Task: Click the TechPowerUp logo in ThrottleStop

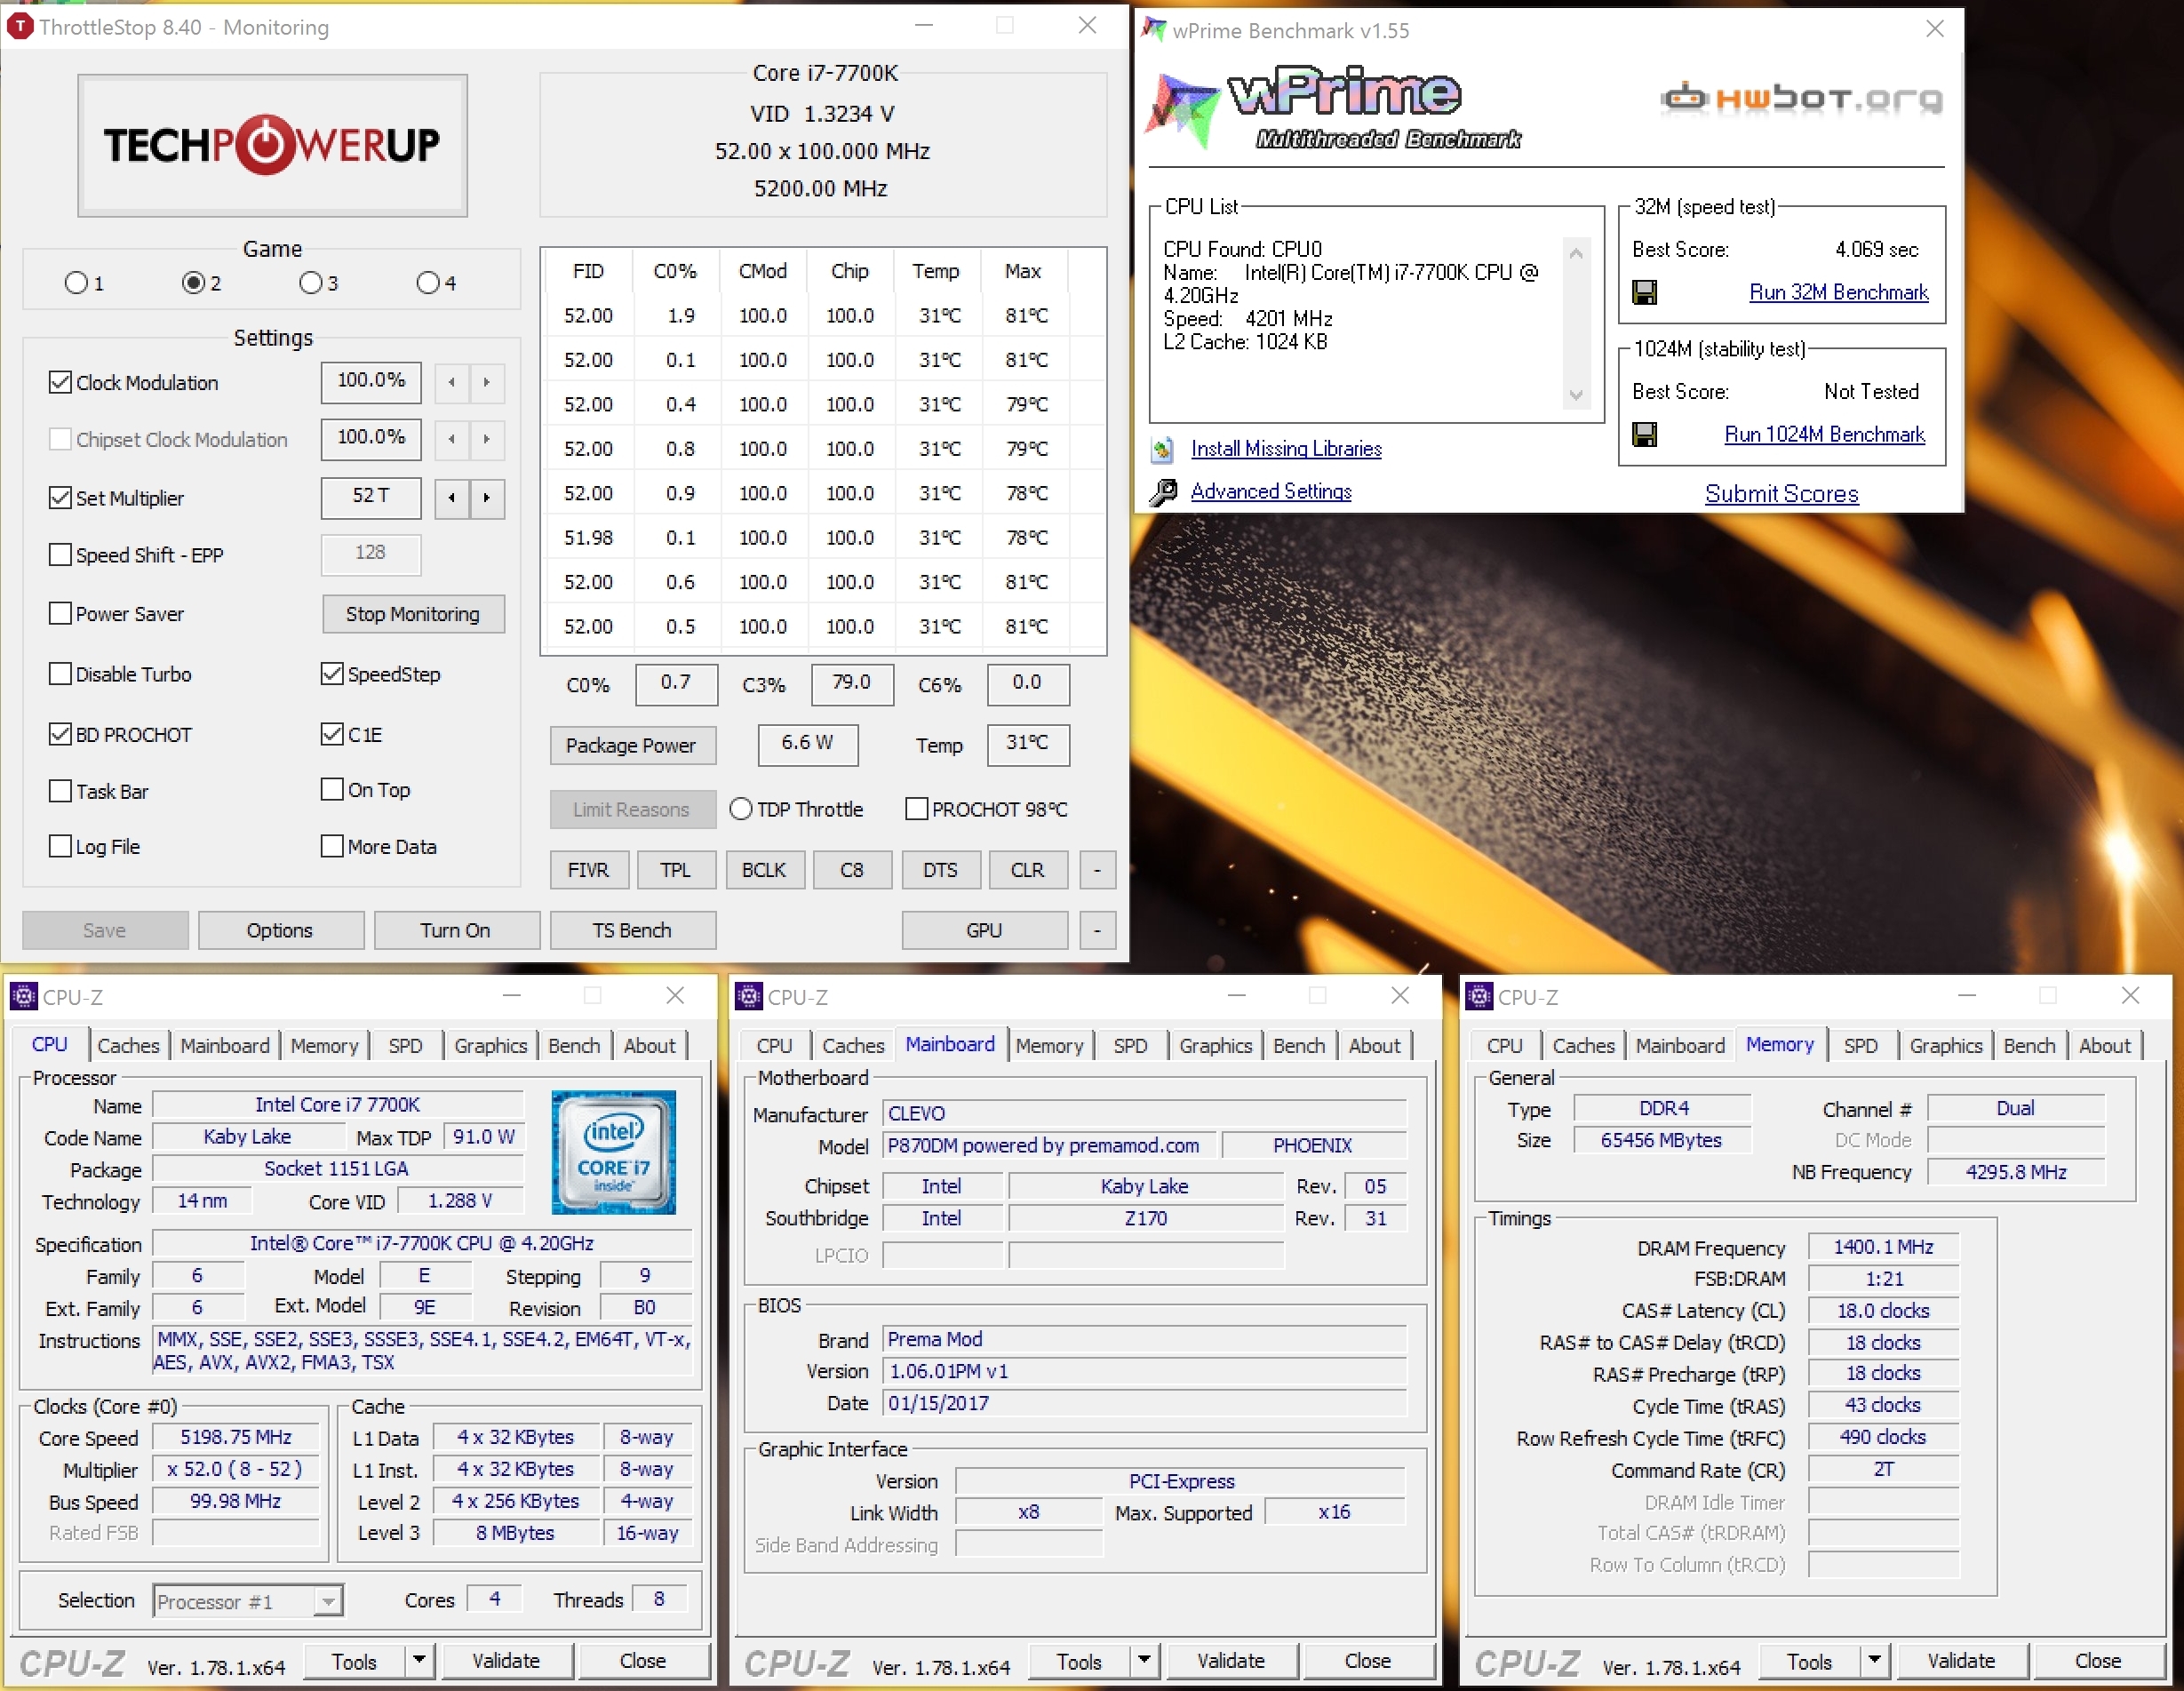Action: [272, 145]
